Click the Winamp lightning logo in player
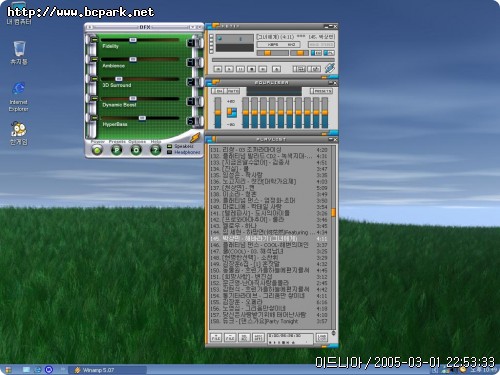Screen dimensions: 500x375 pos(329,68)
